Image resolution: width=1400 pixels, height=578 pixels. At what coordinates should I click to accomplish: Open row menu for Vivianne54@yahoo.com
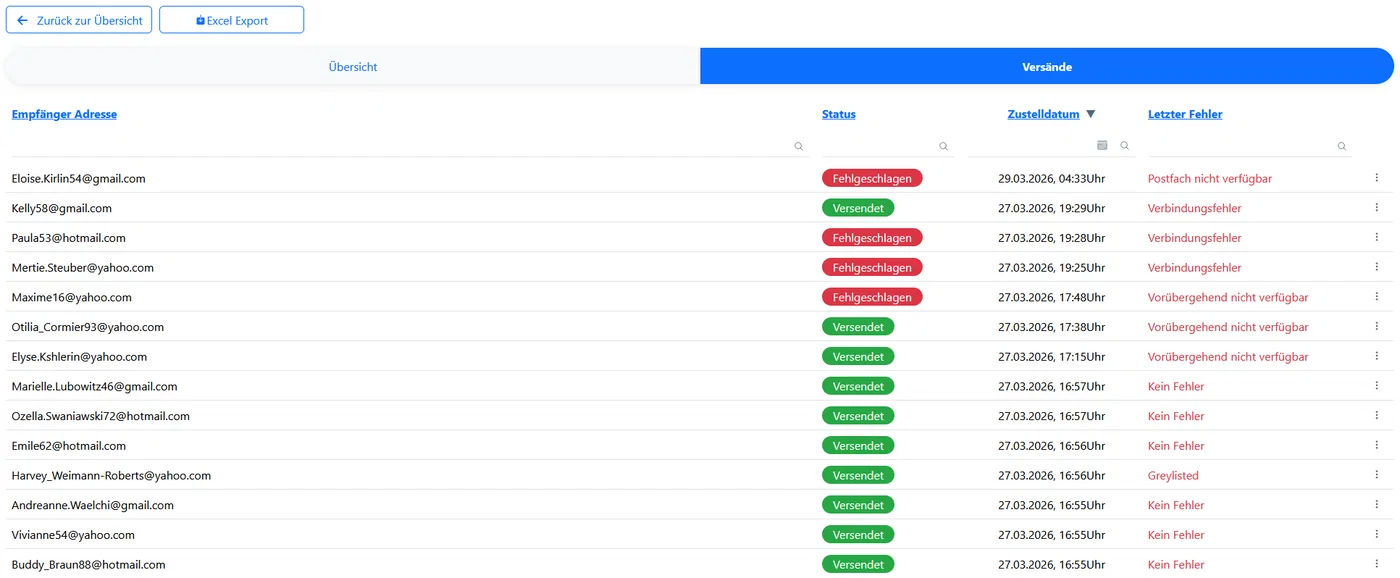1376,535
